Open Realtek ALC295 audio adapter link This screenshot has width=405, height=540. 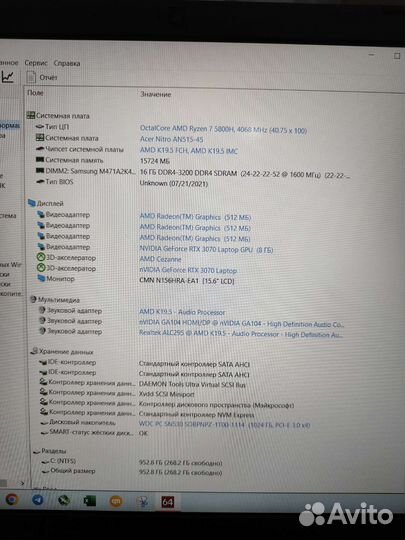[x=241, y=334]
